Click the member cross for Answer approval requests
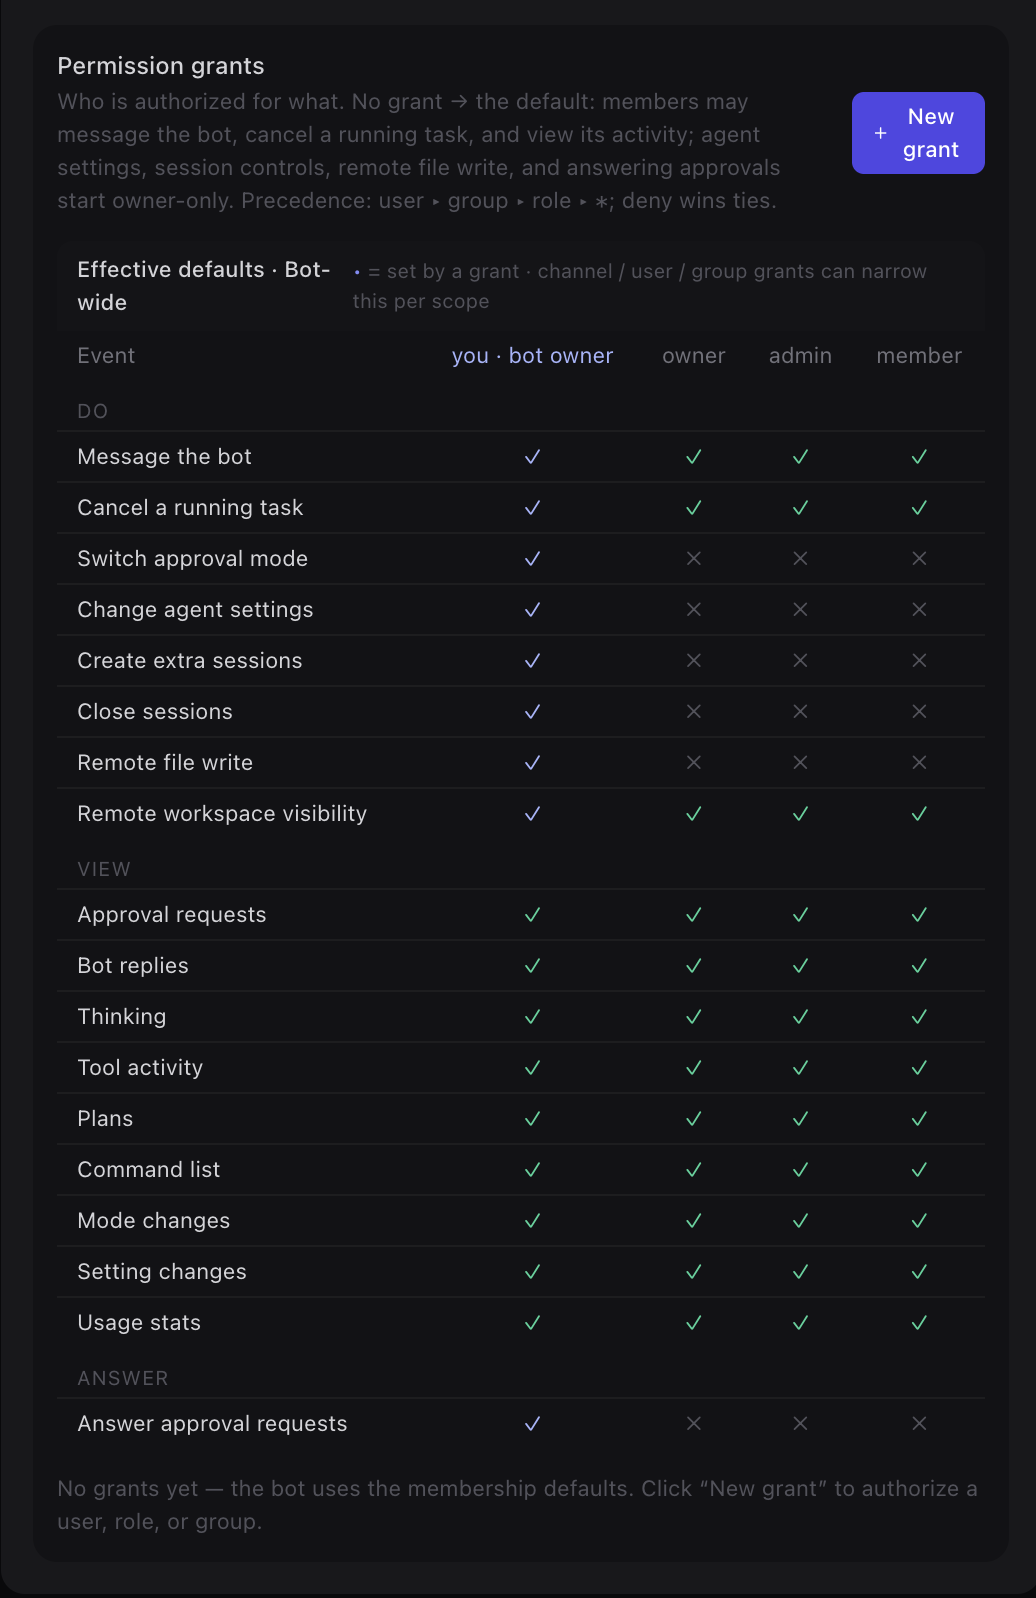Image resolution: width=1036 pixels, height=1598 pixels. [919, 1424]
